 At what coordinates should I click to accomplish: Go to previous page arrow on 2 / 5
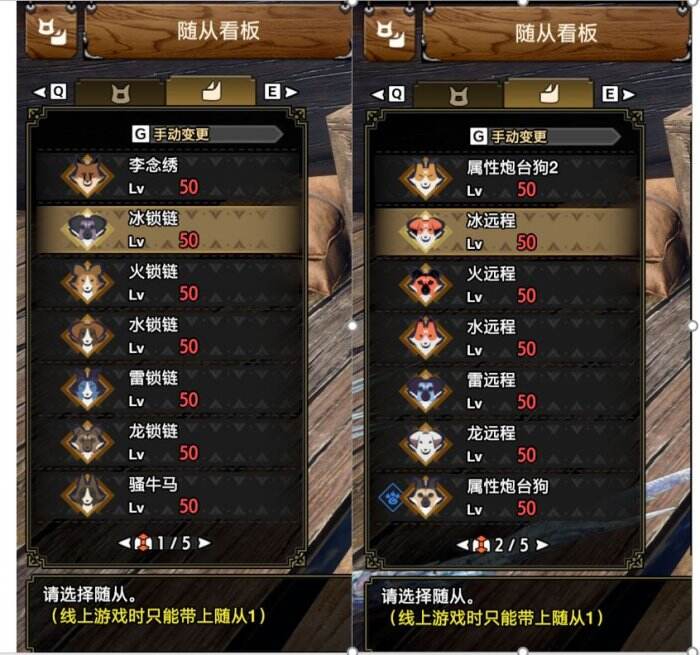click(x=463, y=545)
